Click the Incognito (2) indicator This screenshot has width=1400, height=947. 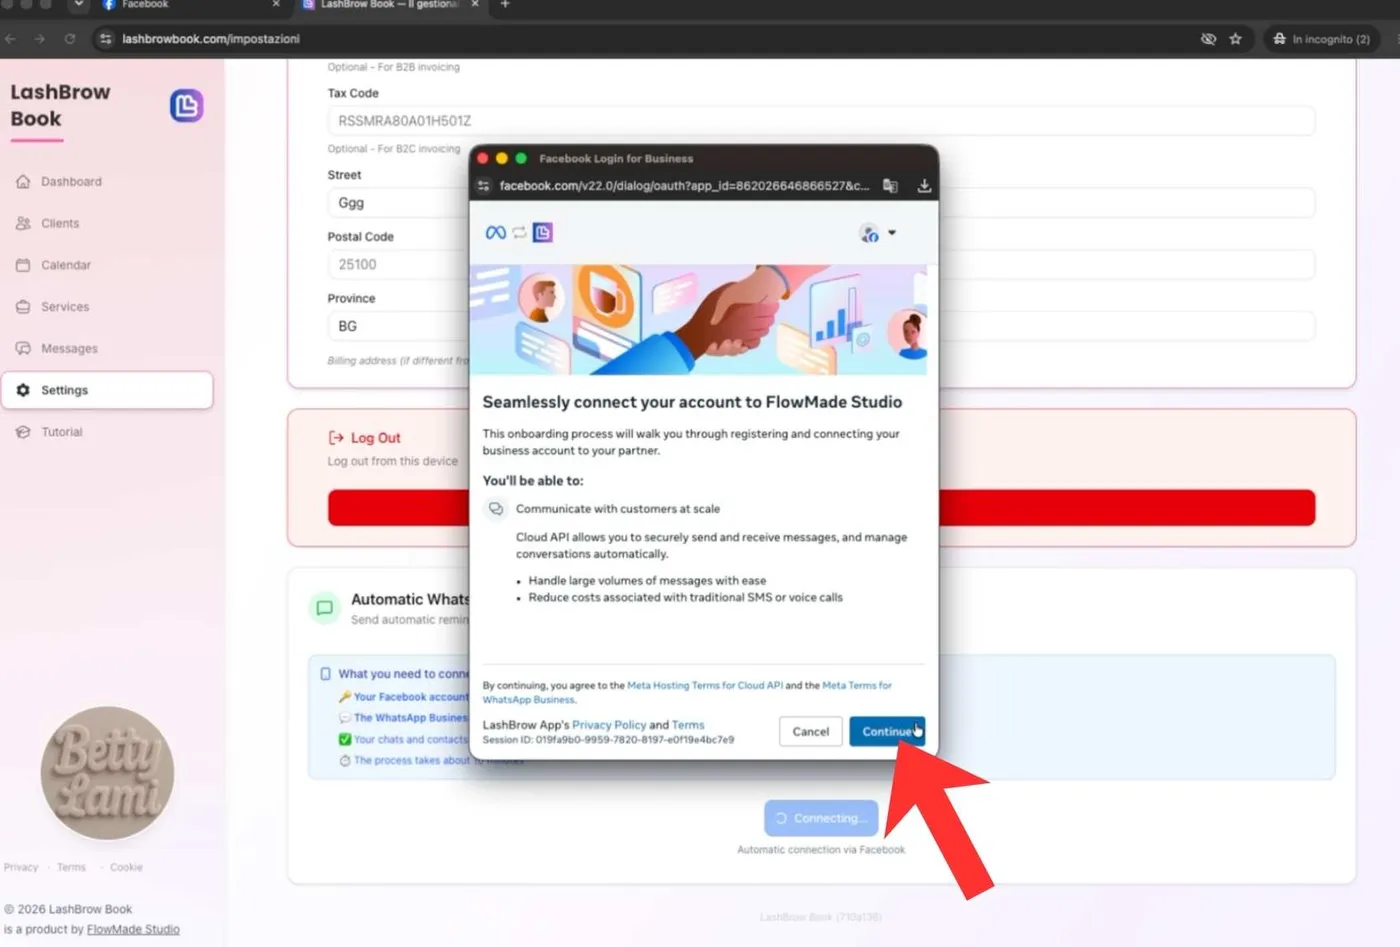[1321, 39]
